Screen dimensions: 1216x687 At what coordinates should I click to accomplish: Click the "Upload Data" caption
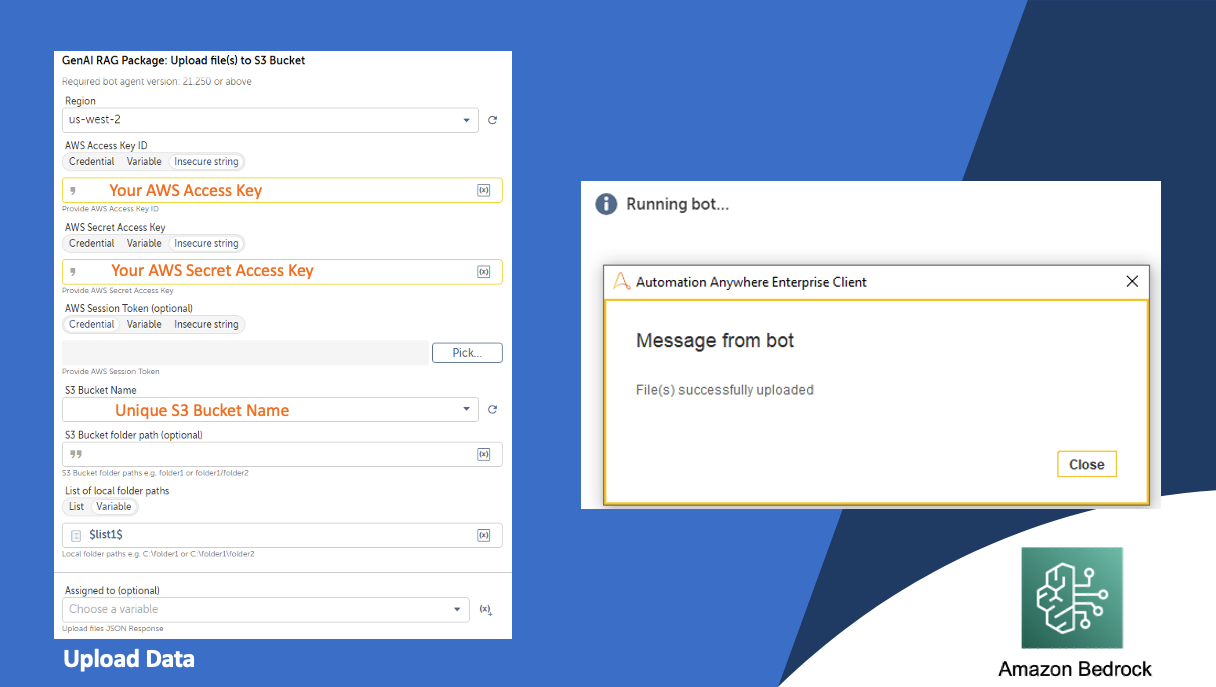coord(129,659)
